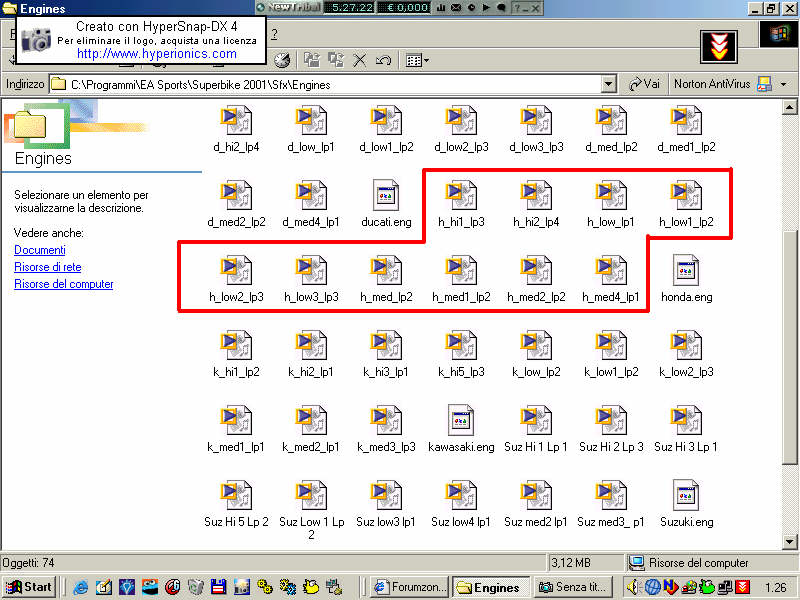Click the volume speaker tray icon
This screenshot has height=600, width=800.
coord(633,587)
